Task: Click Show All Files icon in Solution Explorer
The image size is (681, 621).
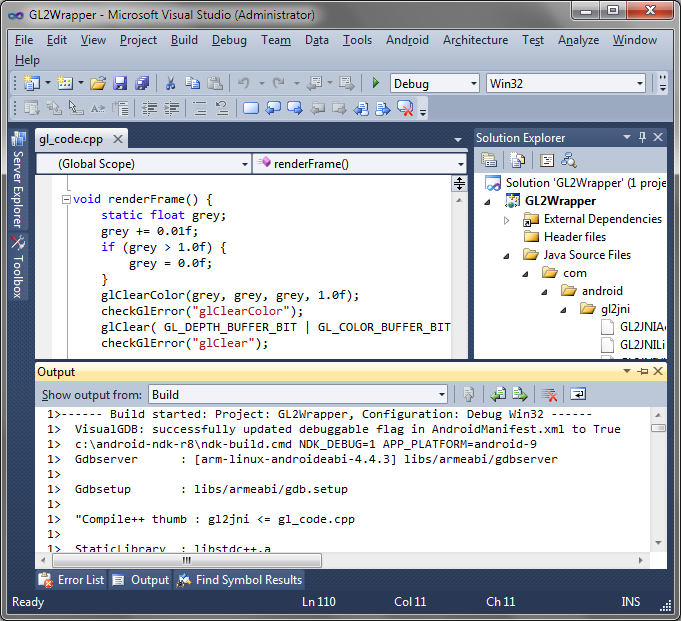Action: (x=517, y=160)
